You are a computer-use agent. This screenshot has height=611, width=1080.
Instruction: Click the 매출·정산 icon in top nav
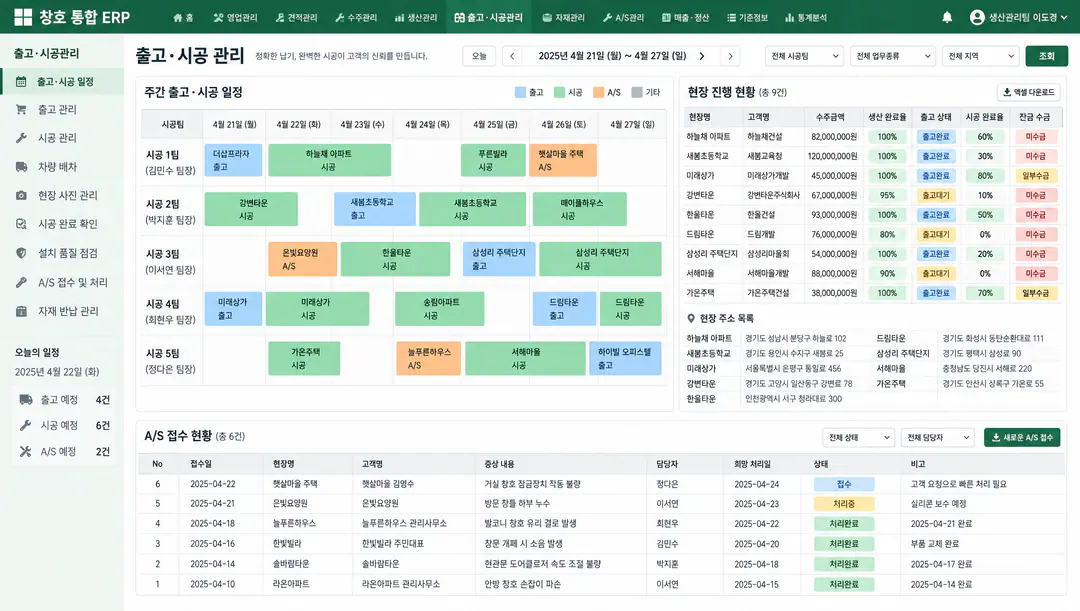click(x=666, y=18)
